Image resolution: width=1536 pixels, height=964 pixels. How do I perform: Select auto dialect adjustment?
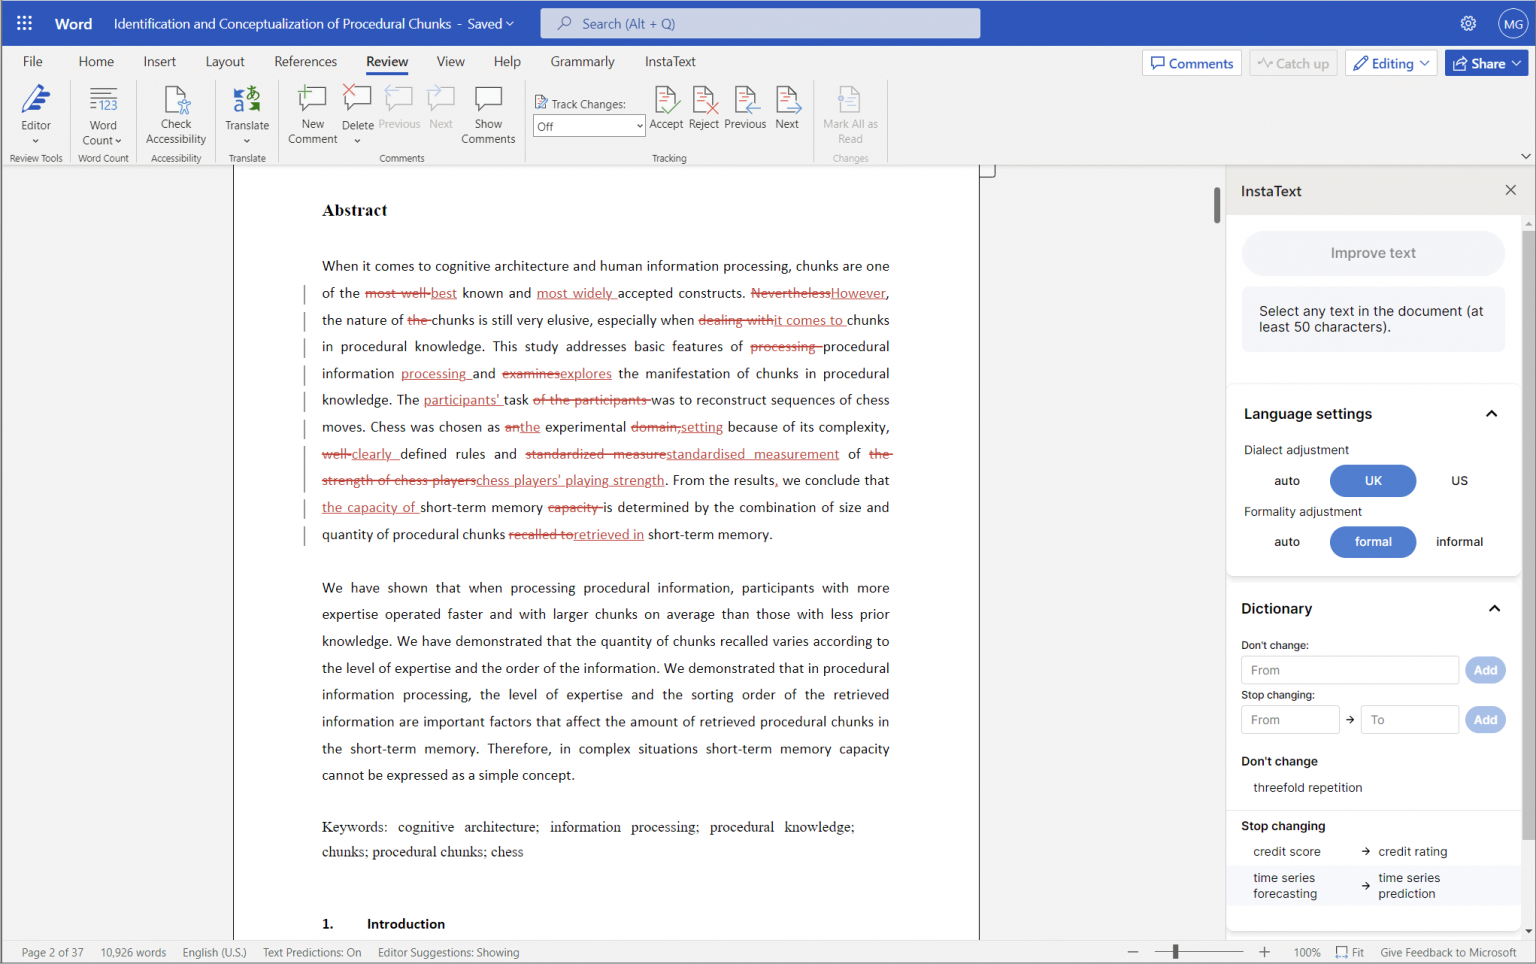(1287, 480)
